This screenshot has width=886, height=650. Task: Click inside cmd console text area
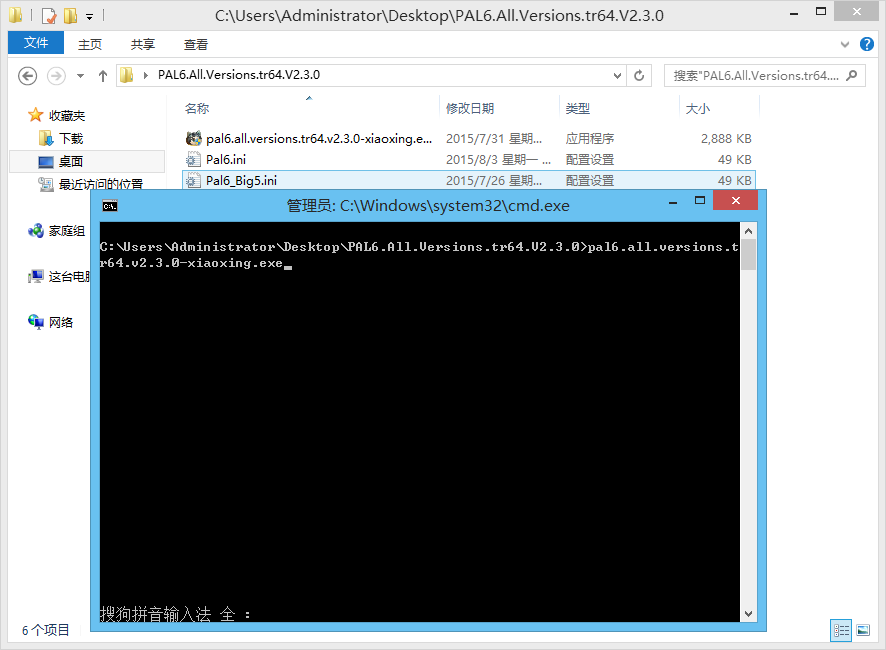(x=419, y=421)
